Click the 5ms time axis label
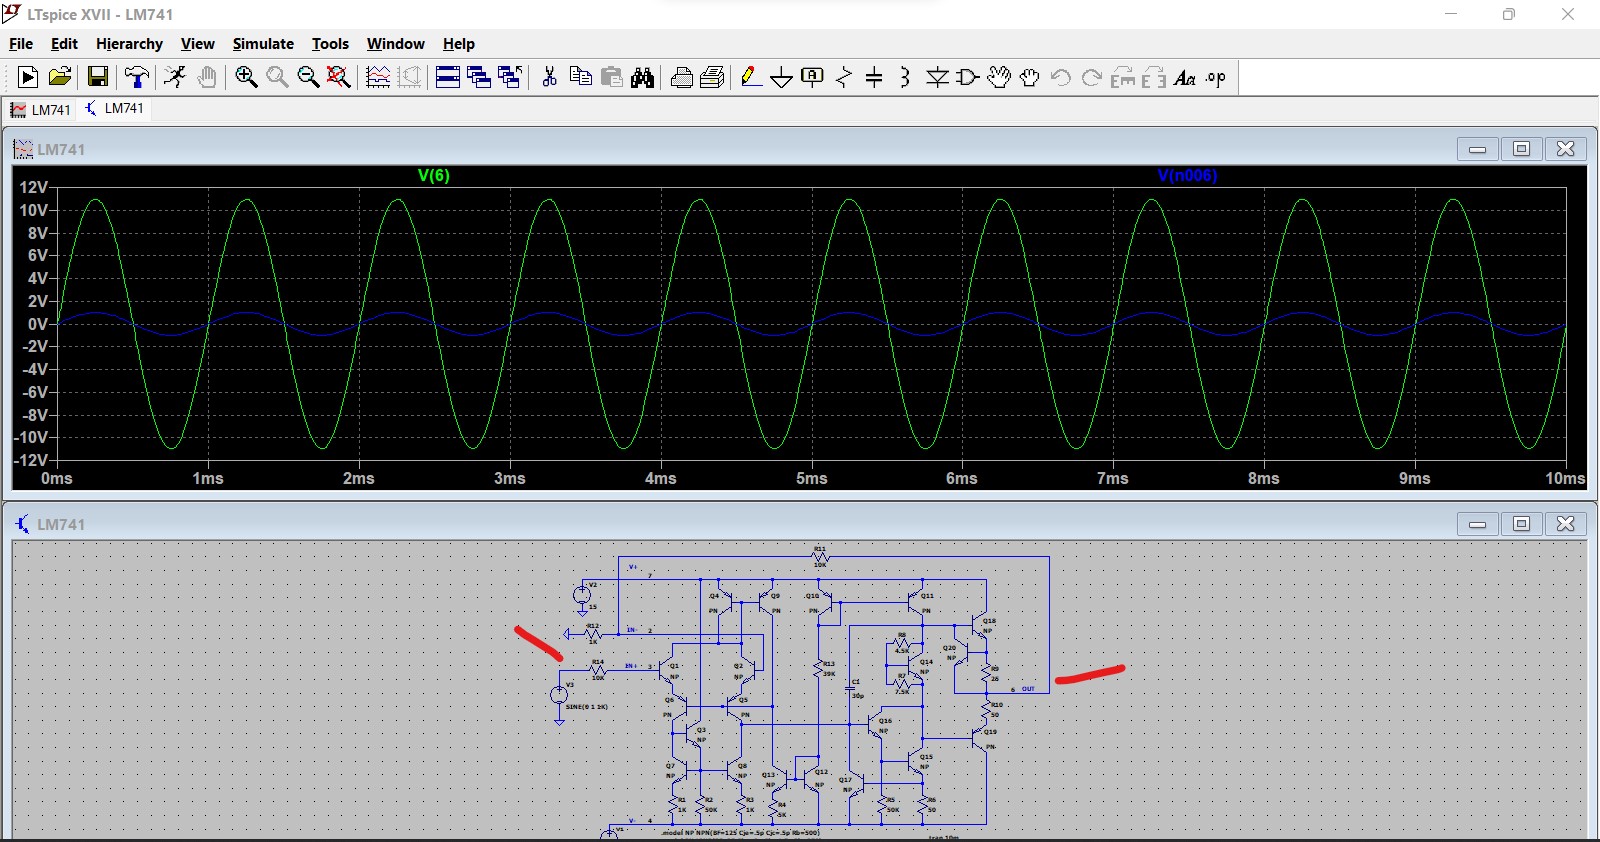The height and width of the screenshot is (842, 1600). tap(811, 478)
